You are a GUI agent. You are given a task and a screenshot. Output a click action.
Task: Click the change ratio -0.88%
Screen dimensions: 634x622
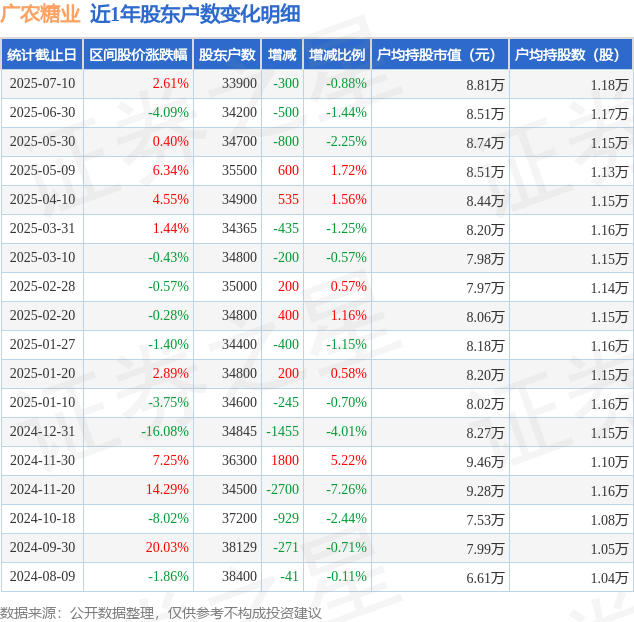pos(347,83)
